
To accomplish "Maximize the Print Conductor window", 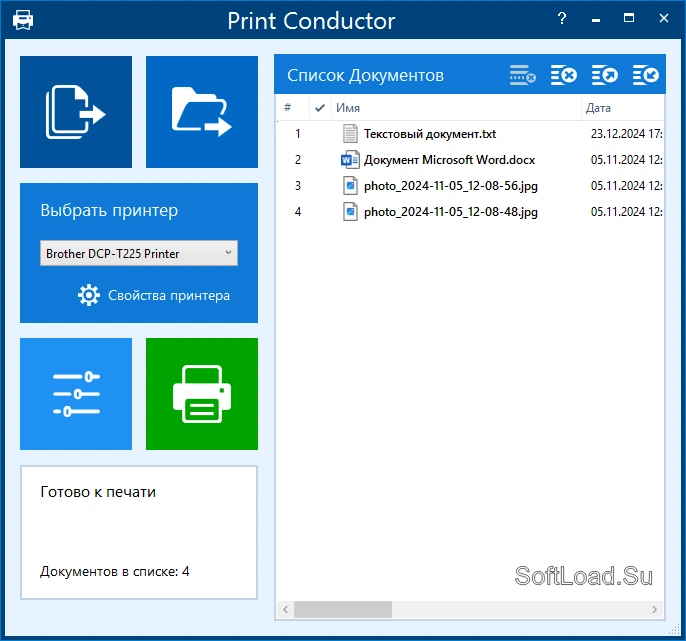I will [x=629, y=18].
